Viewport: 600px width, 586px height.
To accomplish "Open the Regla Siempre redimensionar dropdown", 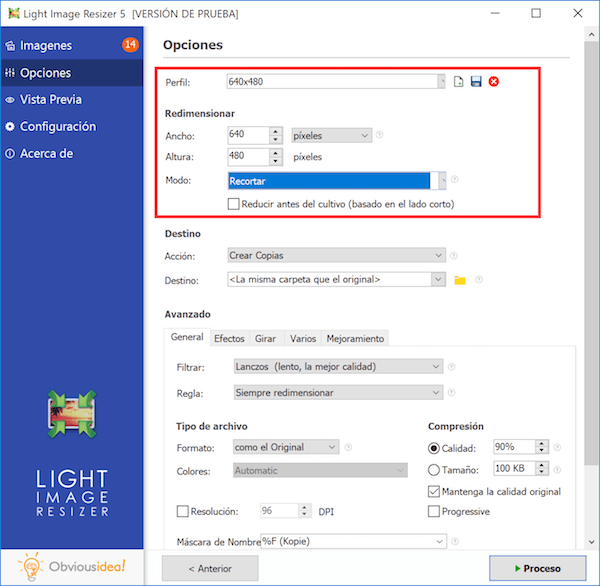I will click(338, 393).
